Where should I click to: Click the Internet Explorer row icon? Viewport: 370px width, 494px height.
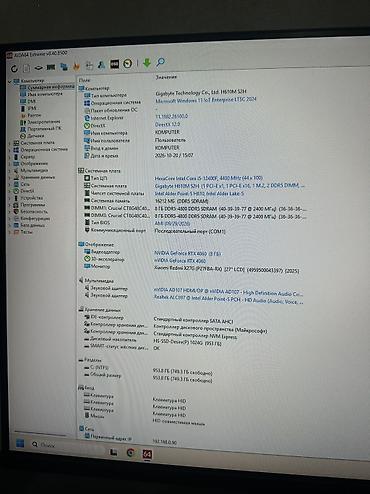(x=87, y=118)
